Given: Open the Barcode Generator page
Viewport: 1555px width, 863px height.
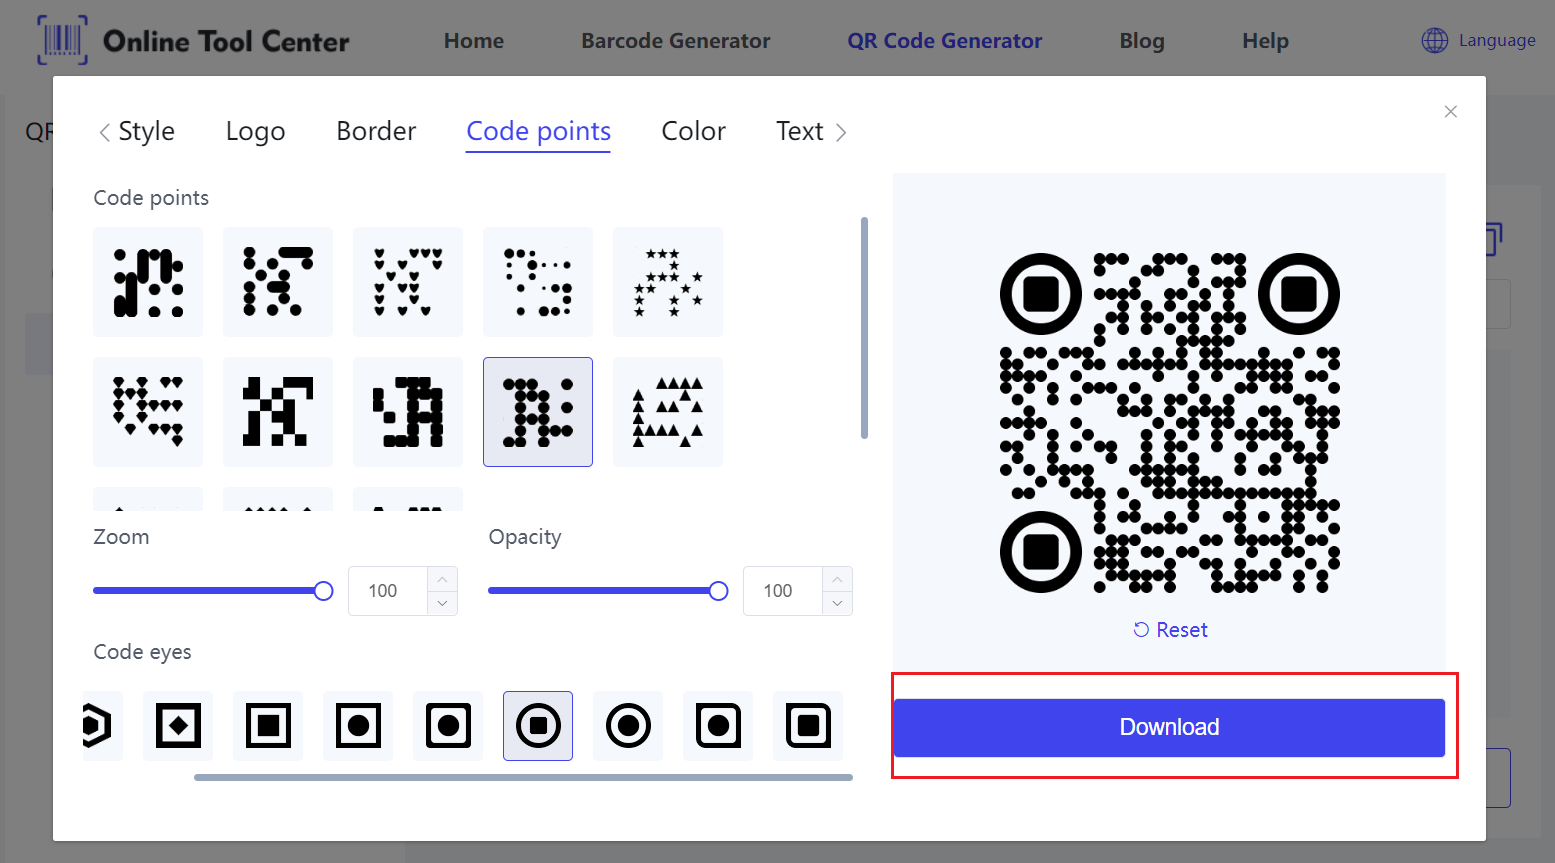Looking at the screenshot, I should tap(676, 41).
